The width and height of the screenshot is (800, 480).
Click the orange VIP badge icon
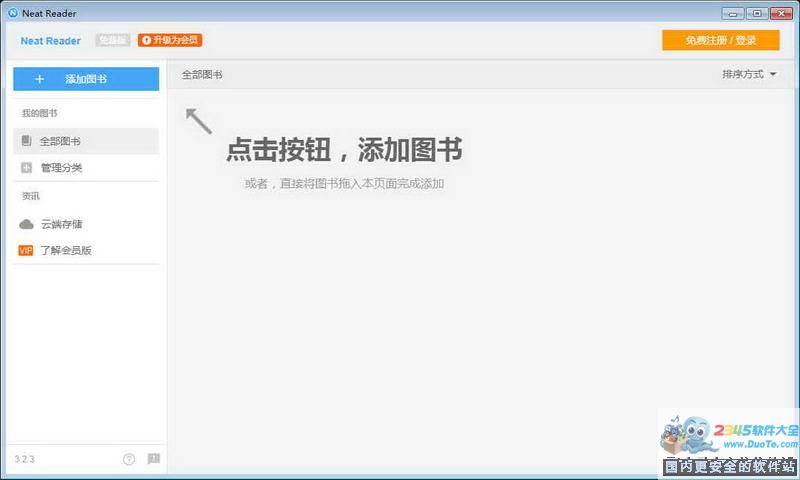tap(26, 250)
